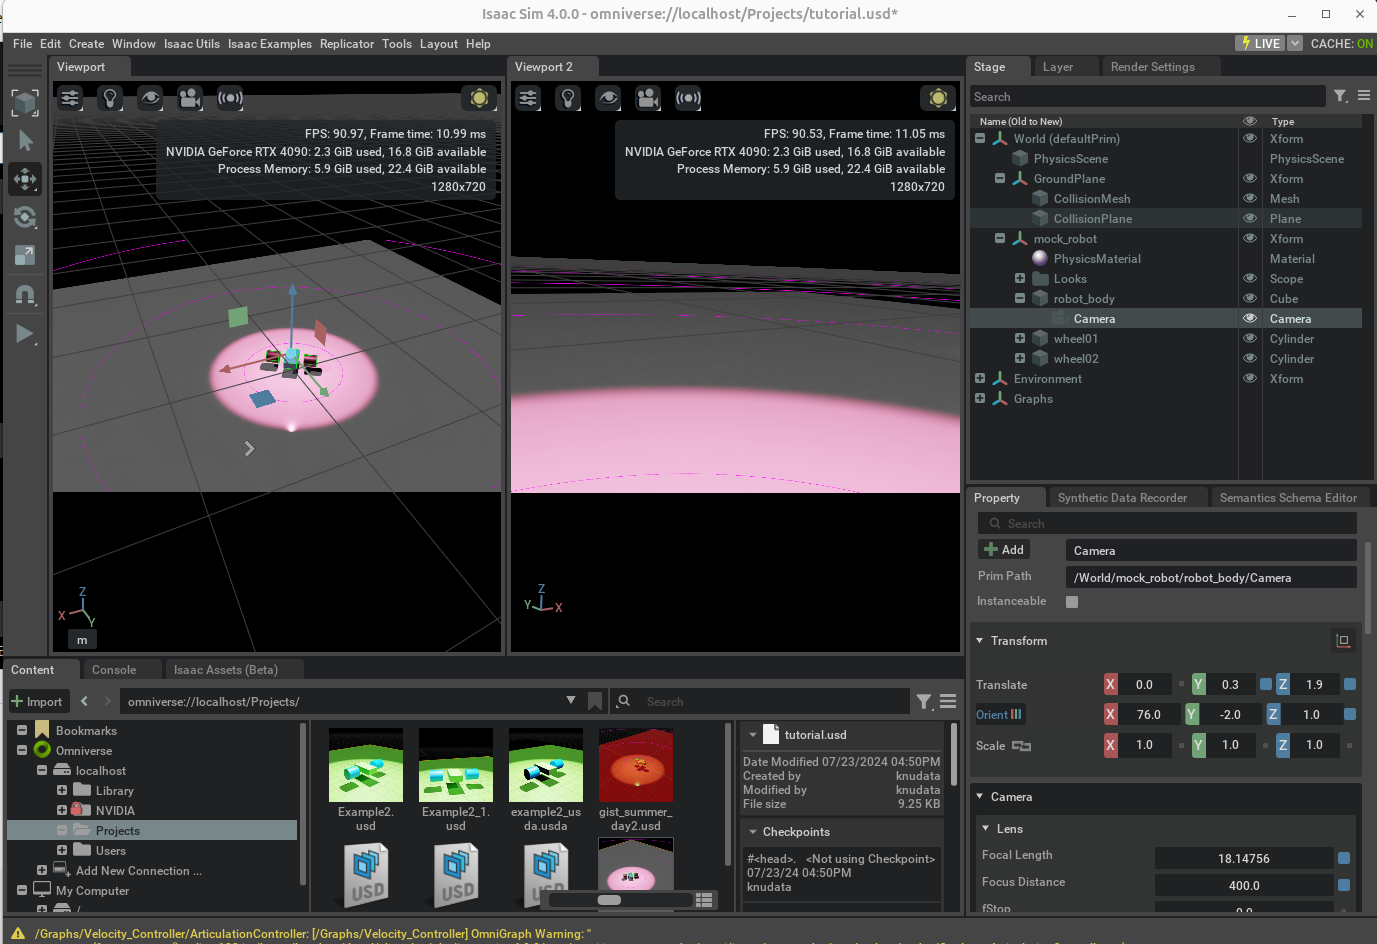Open Viewport render mode lightbulb menu

pyautogui.click(x=110, y=98)
